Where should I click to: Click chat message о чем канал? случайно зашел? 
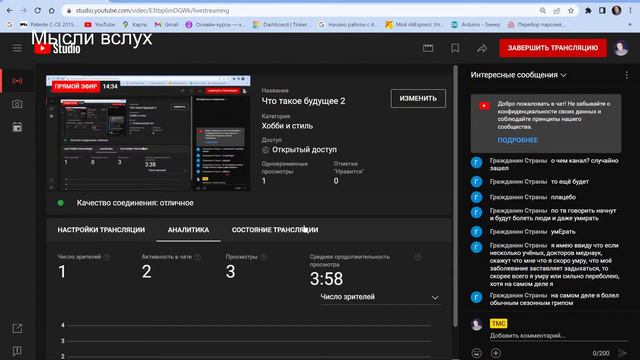[554, 164]
